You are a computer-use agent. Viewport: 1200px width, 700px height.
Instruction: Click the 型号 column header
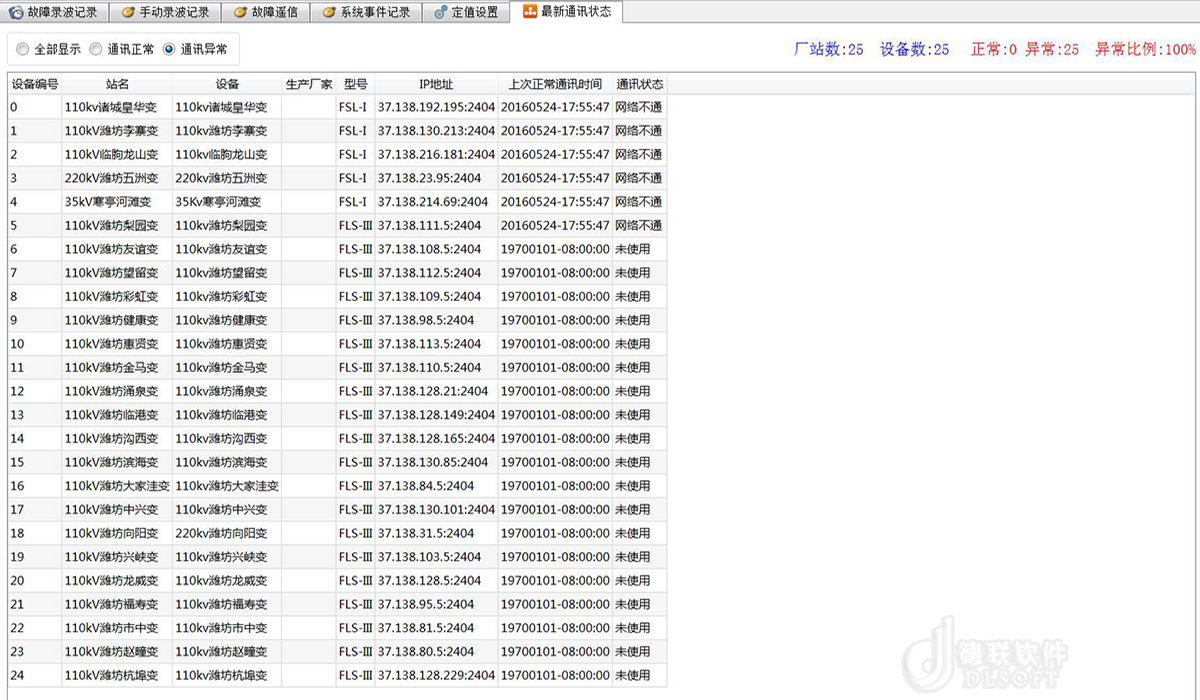[355, 84]
